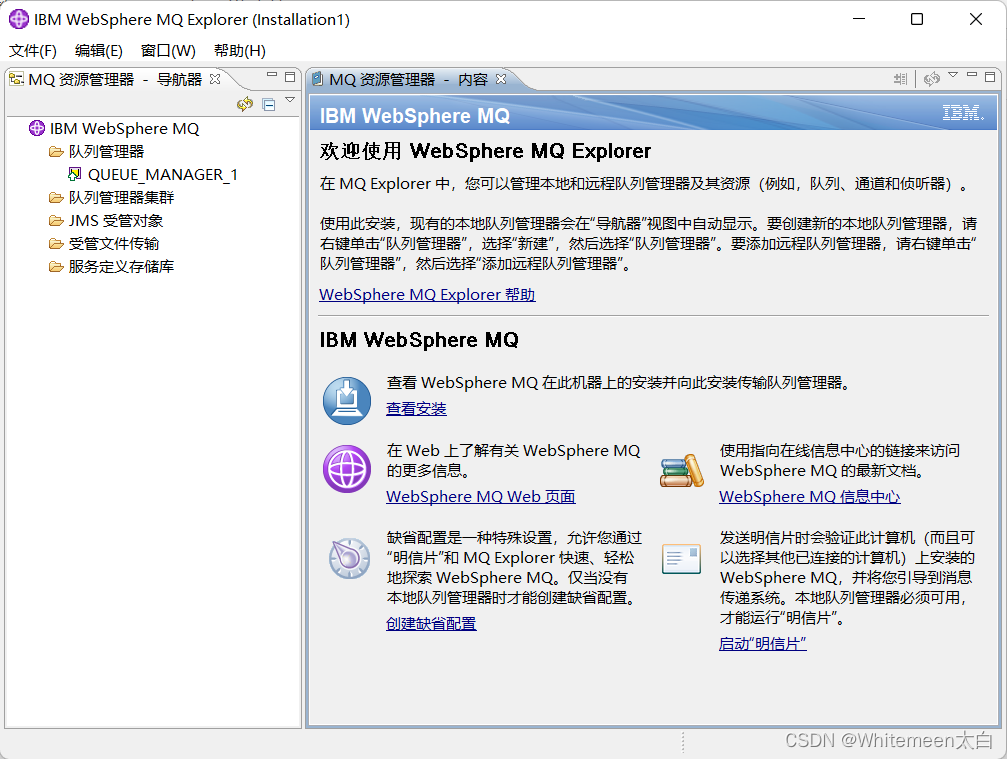Click the default configuration compass icon
This screenshot has width=1007, height=759.
[349, 558]
